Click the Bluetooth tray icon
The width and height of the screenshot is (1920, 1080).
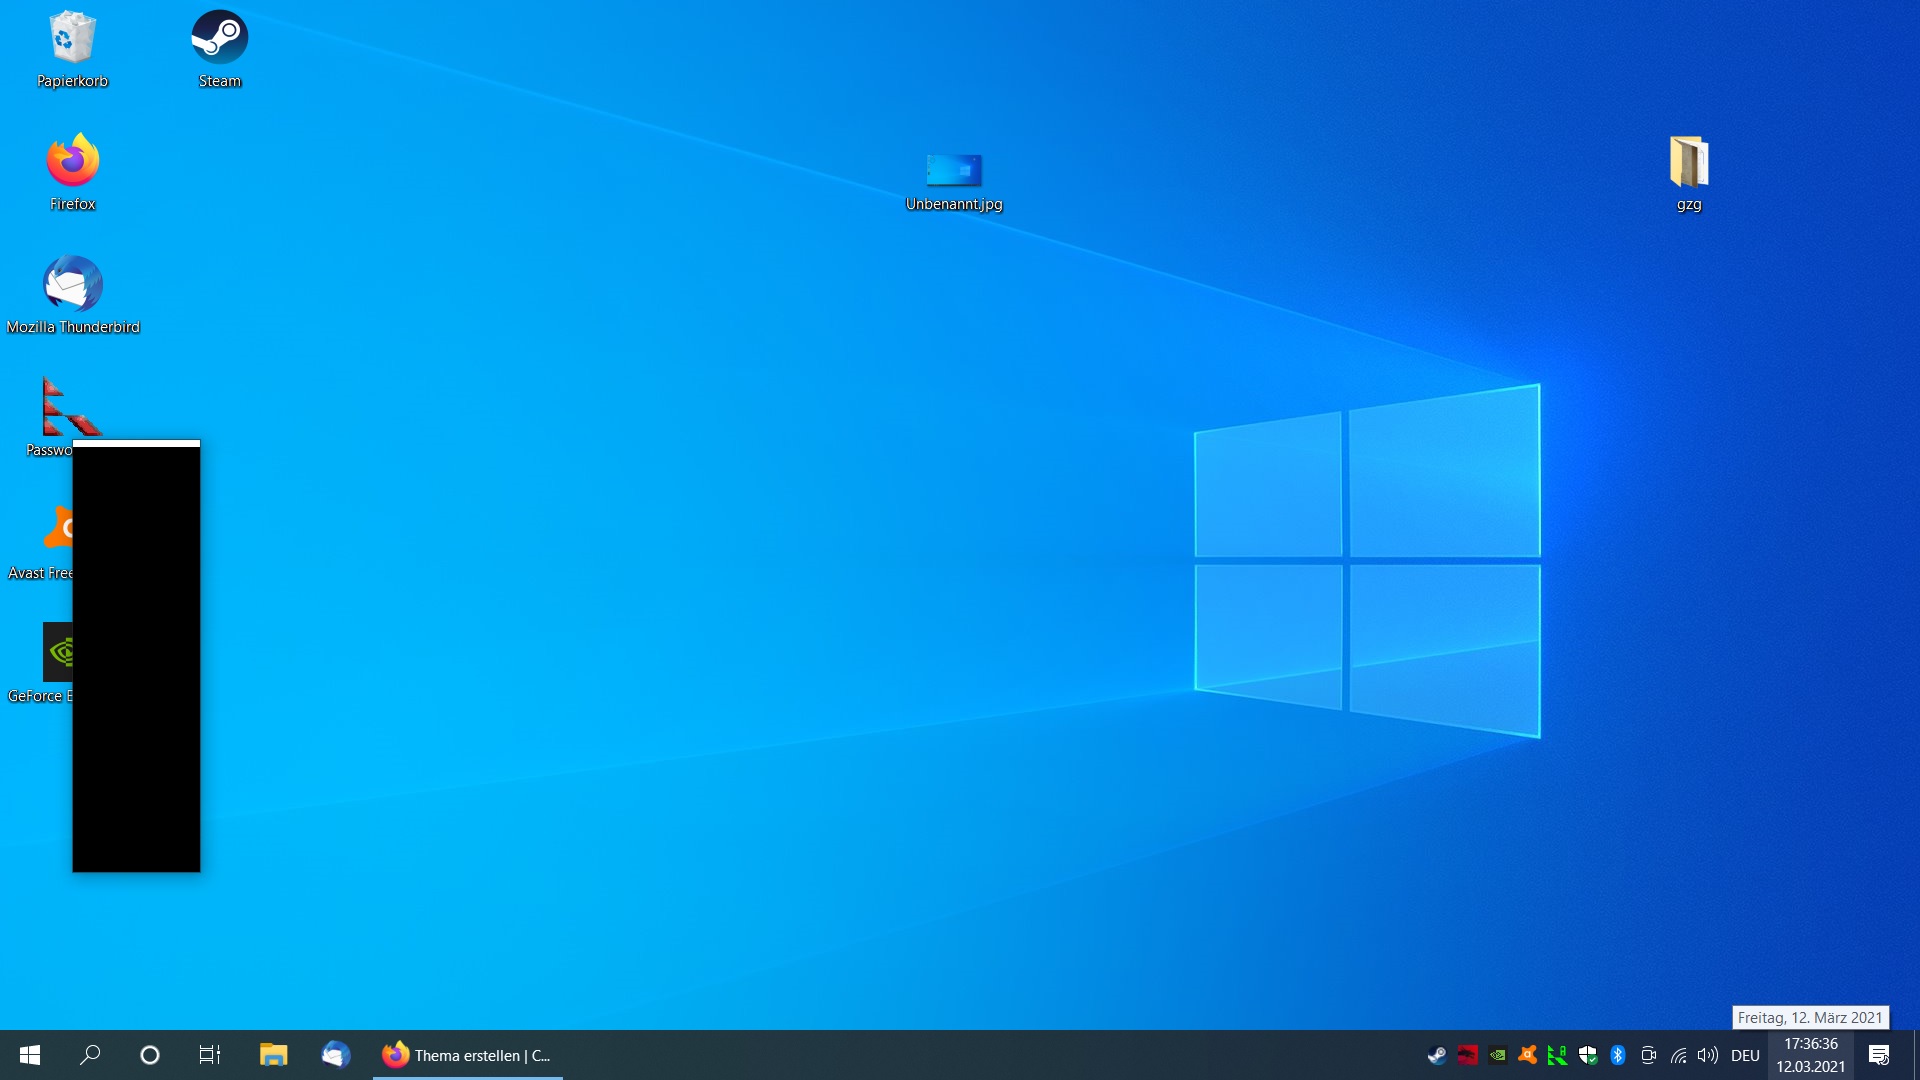point(1618,1055)
